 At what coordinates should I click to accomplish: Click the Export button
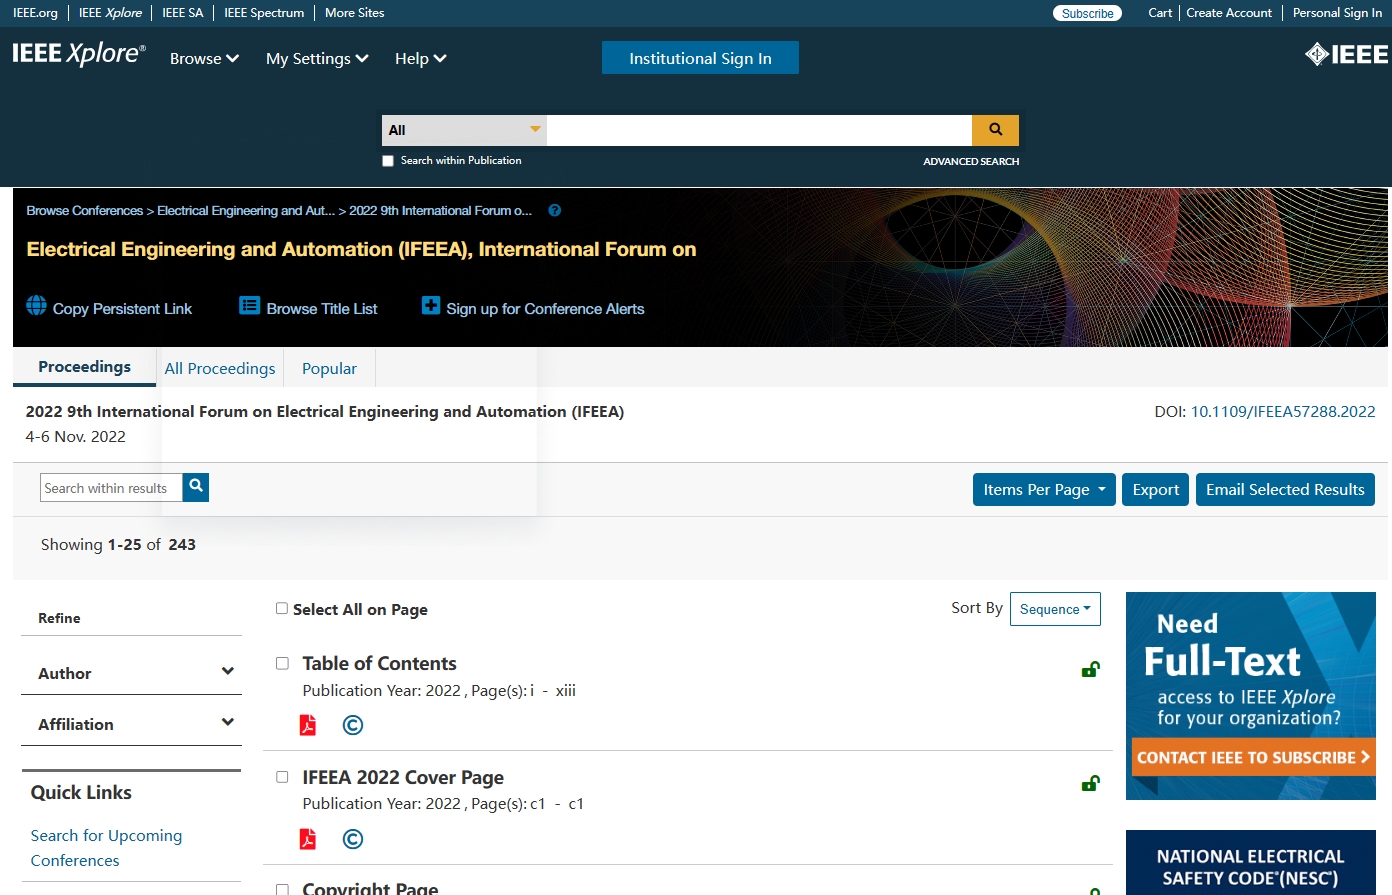pyautogui.click(x=1156, y=489)
